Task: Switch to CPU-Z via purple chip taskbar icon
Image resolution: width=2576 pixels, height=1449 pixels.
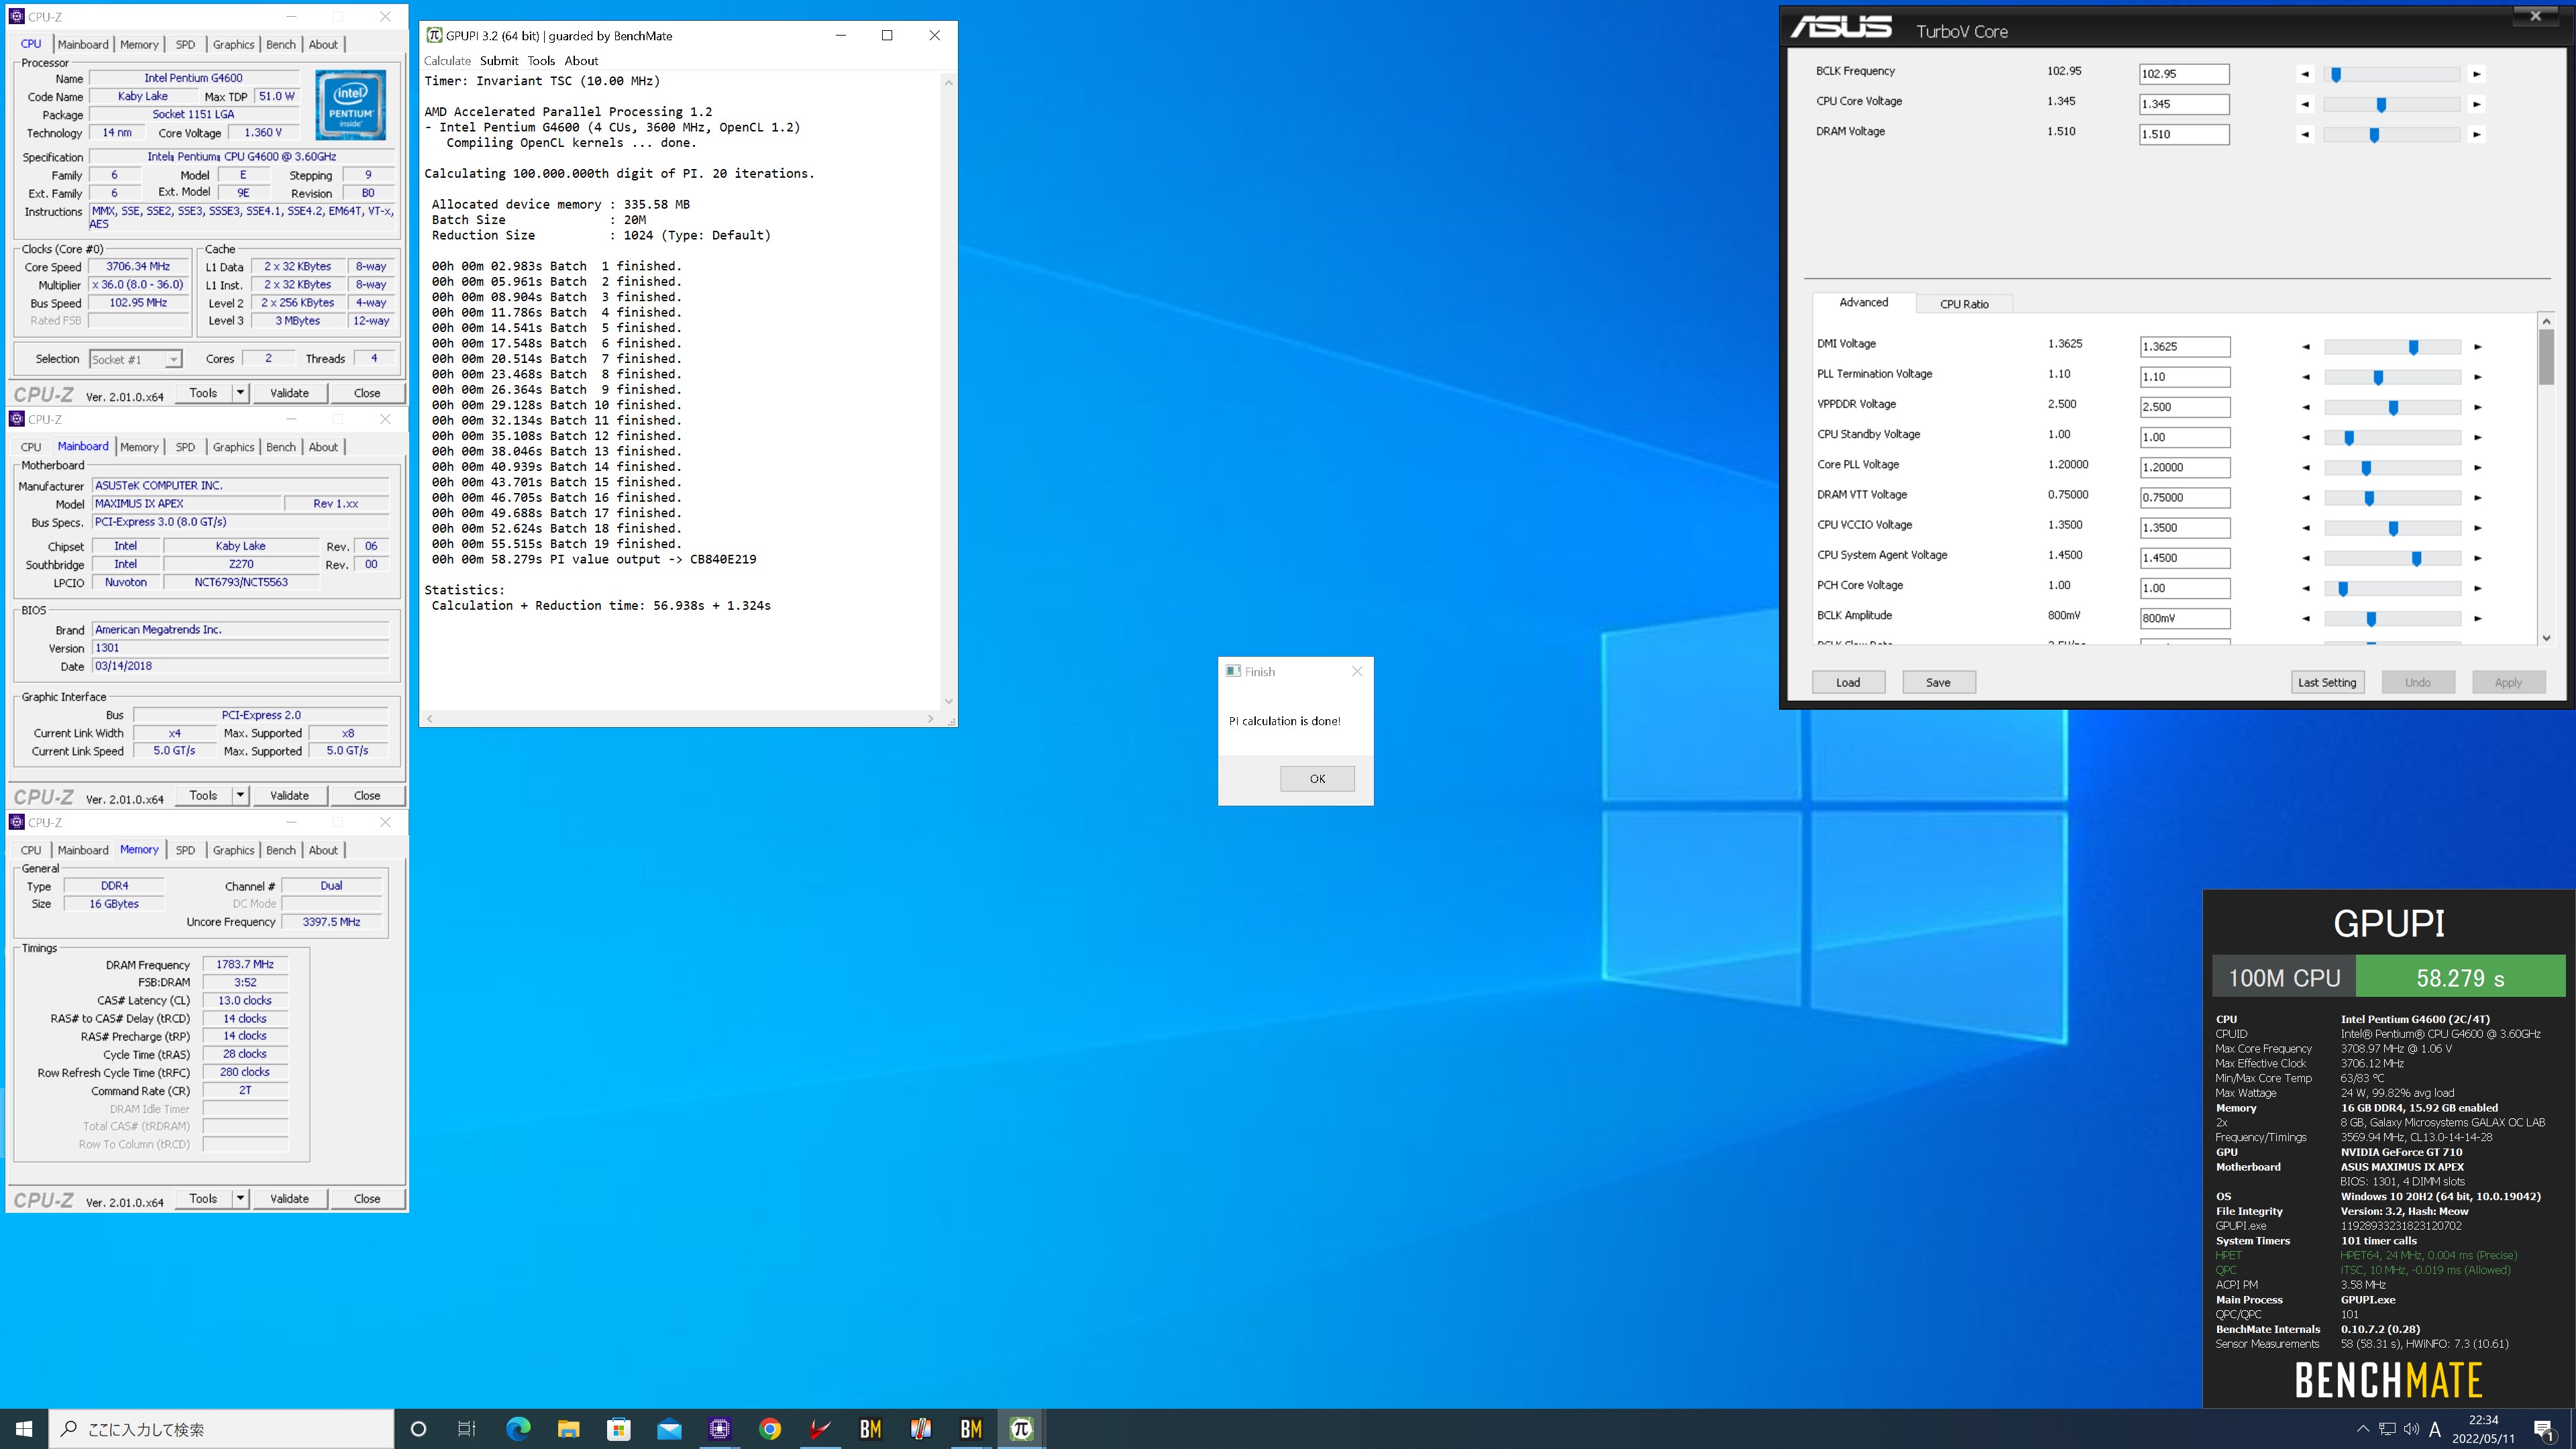Action: tap(719, 1429)
